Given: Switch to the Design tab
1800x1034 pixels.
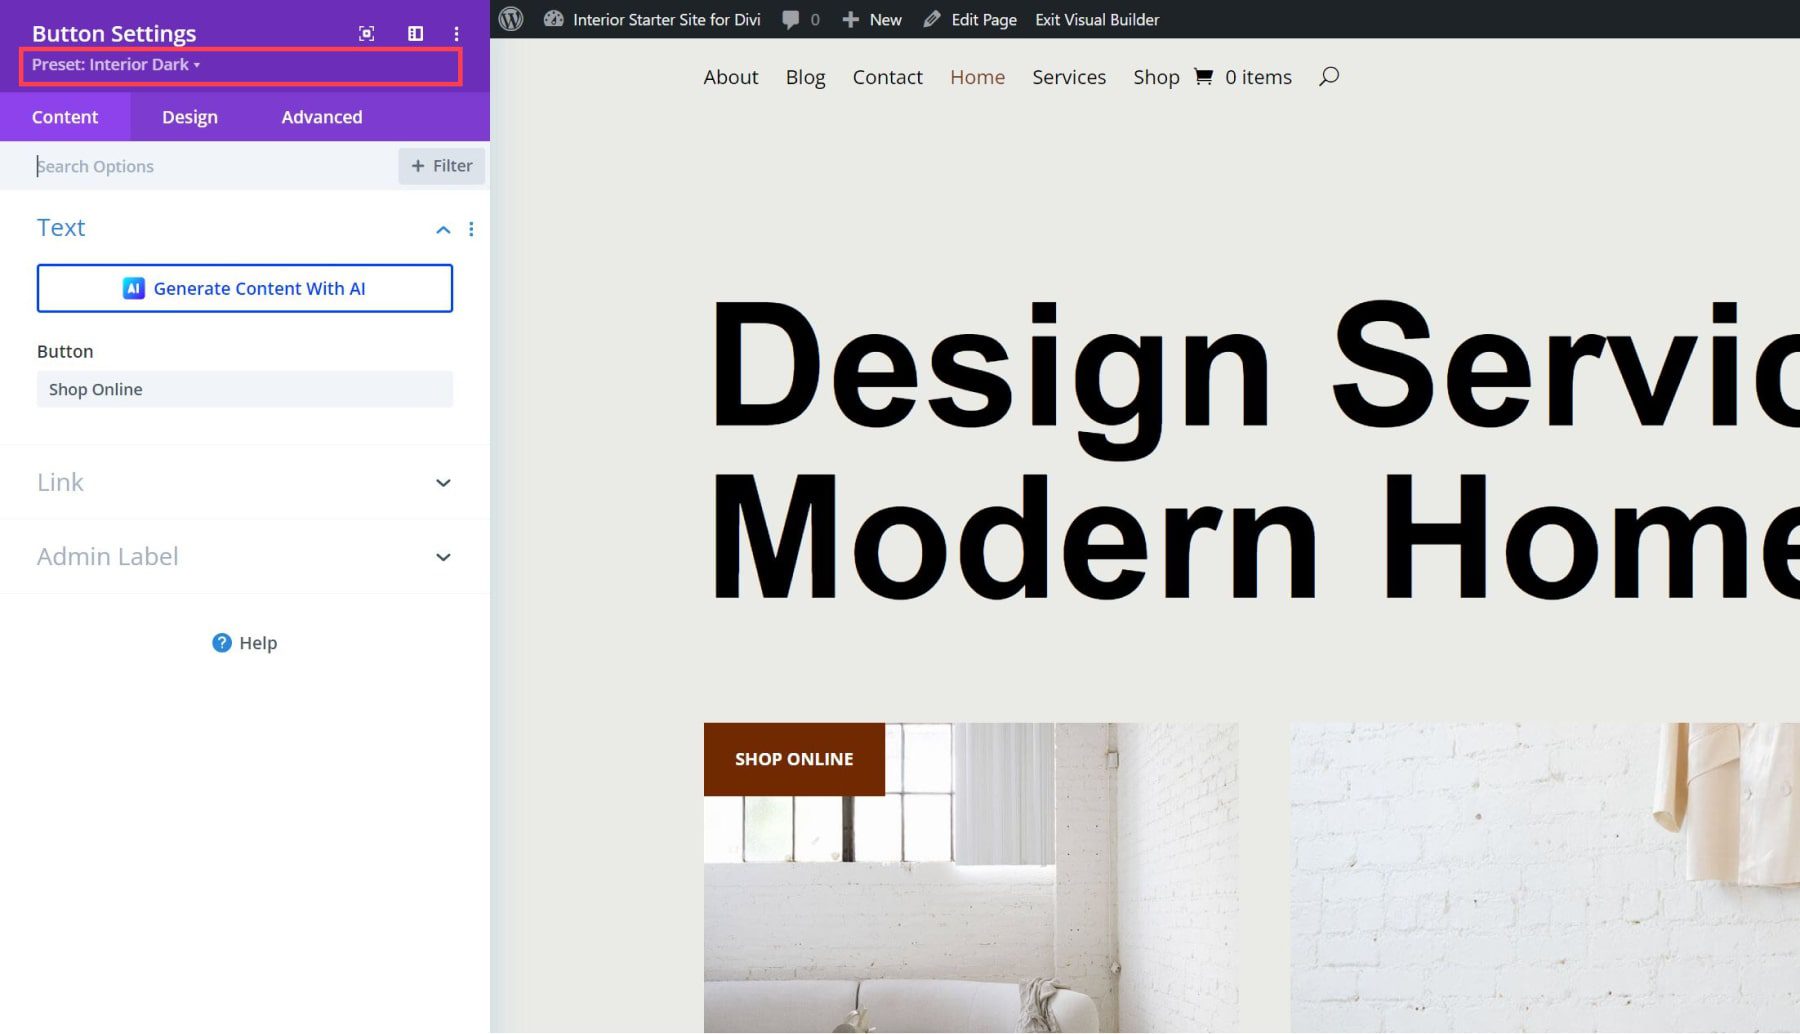Looking at the screenshot, I should tap(189, 116).
